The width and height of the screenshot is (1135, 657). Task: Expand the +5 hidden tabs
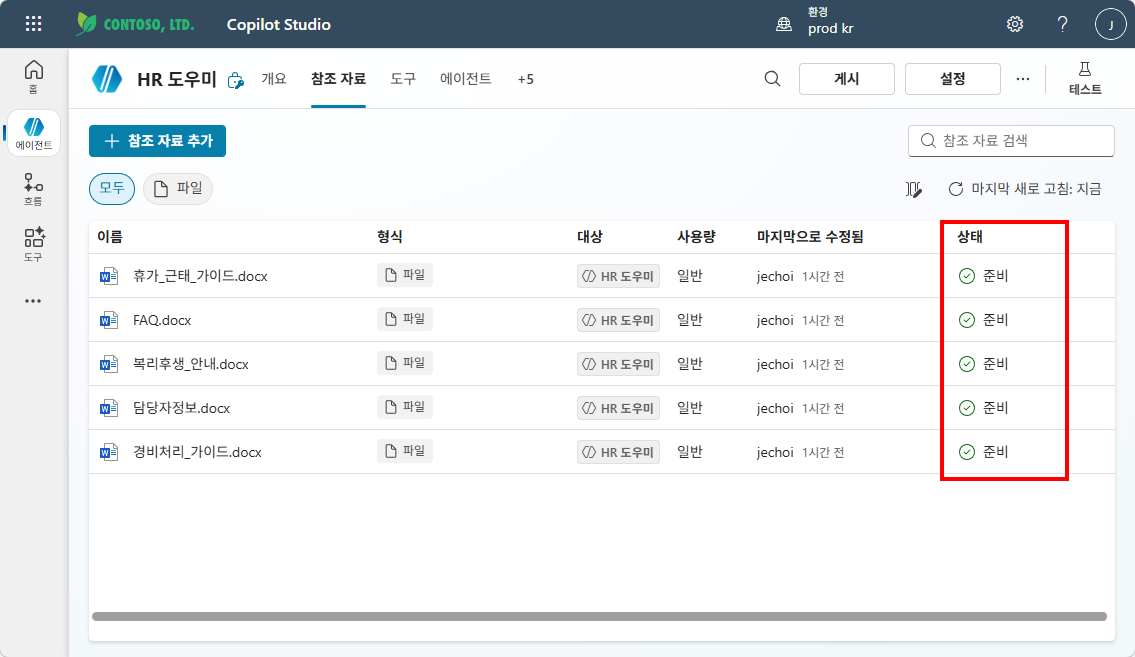tap(526, 80)
